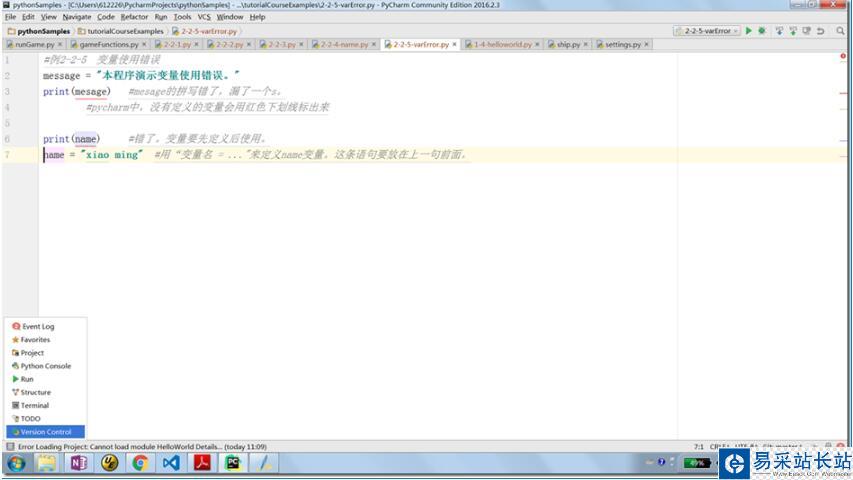Image resolution: width=853 pixels, height=480 pixels.
Task: Click the VCS Commit Changes icon
Action: click(x=793, y=31)
